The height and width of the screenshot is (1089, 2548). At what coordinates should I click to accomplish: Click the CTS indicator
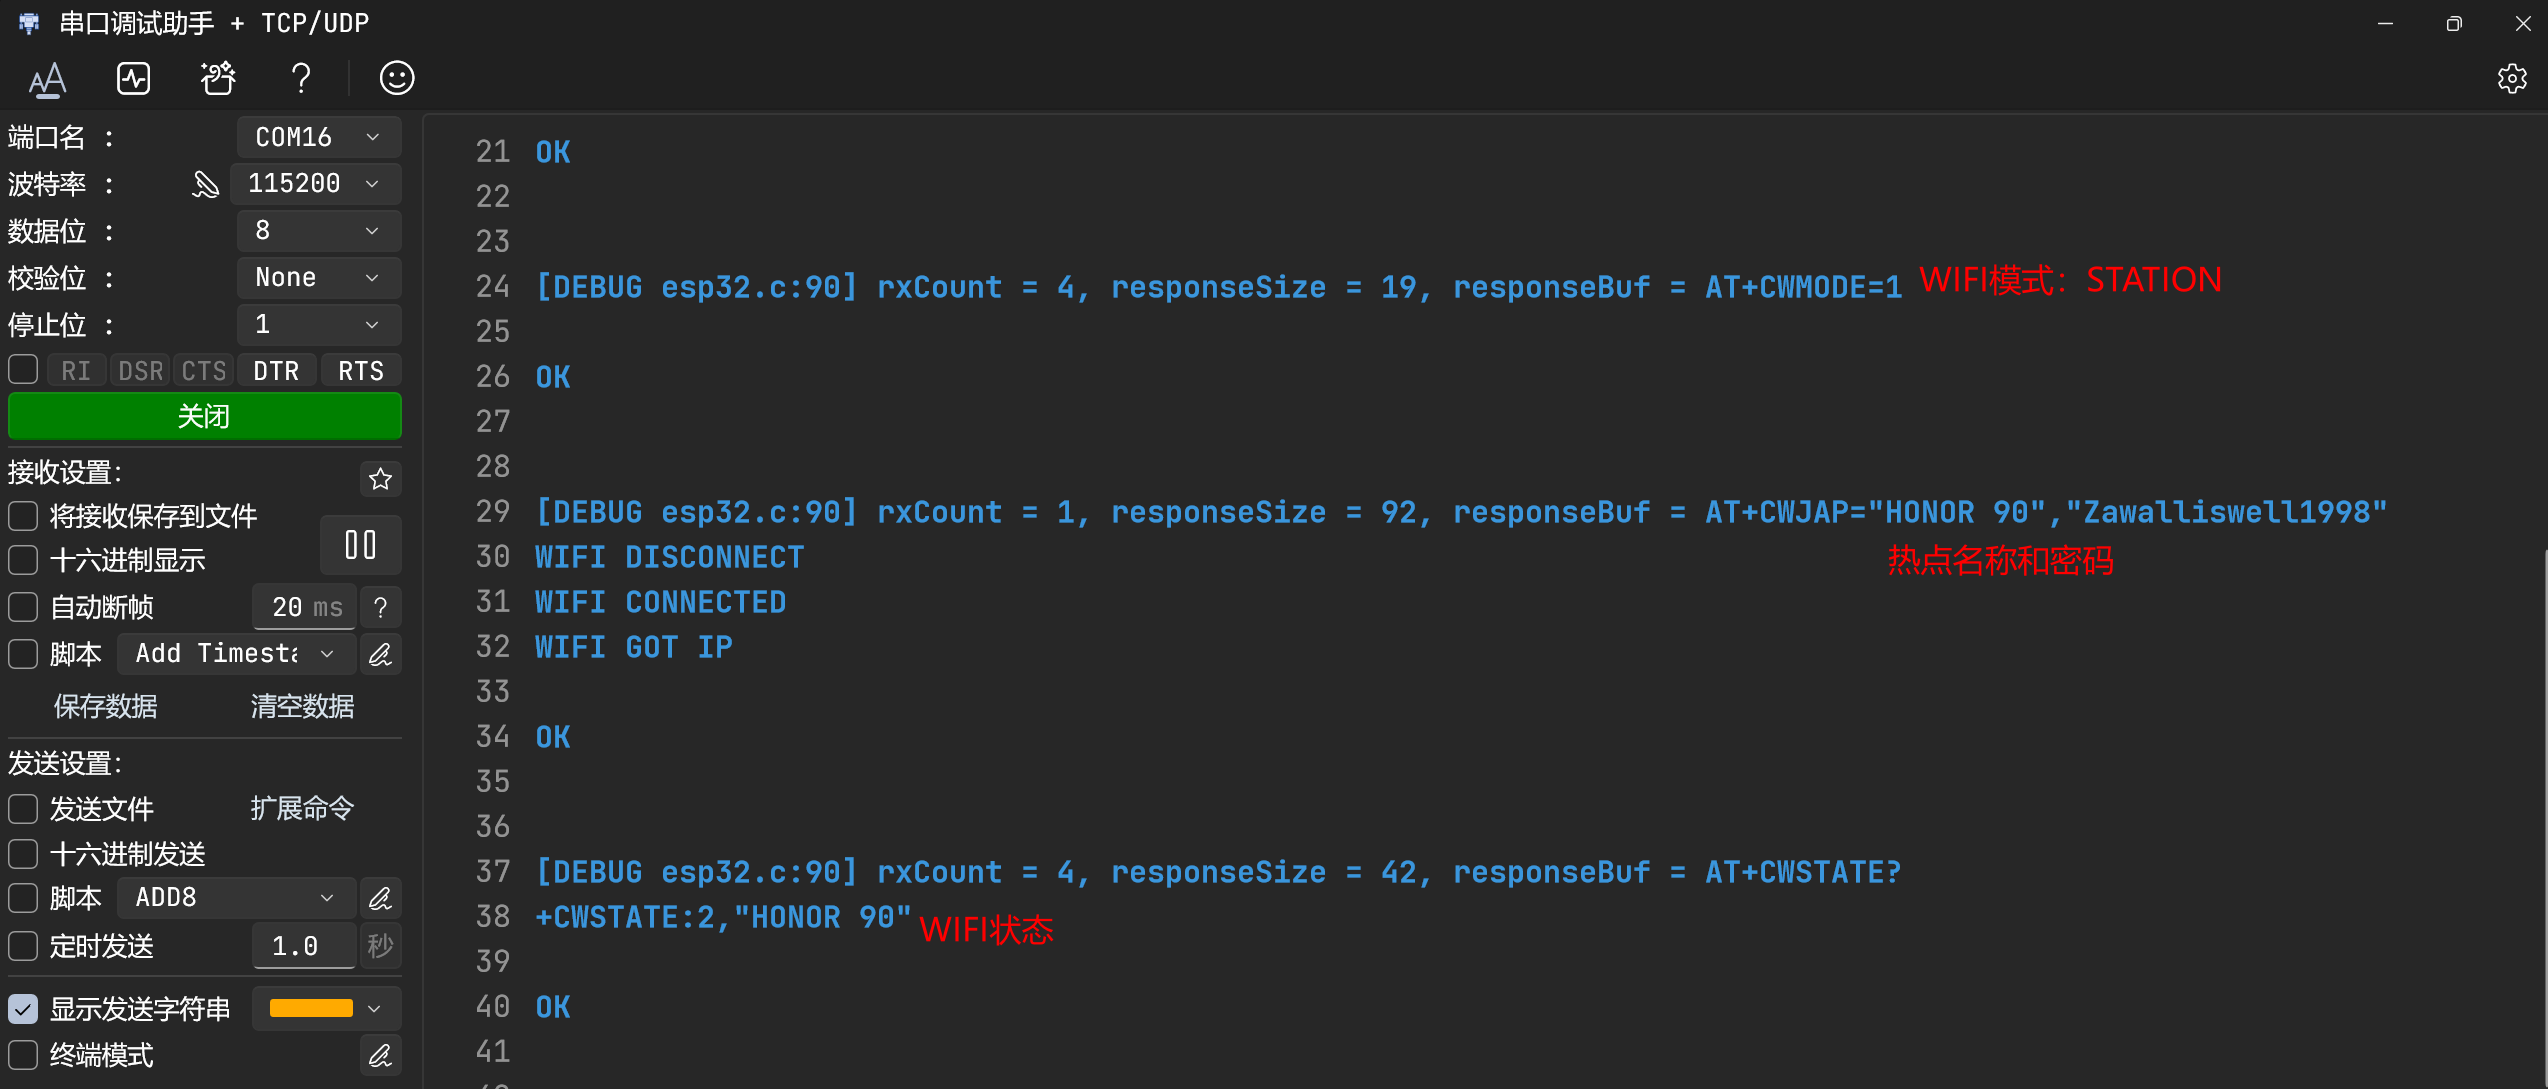204,371
